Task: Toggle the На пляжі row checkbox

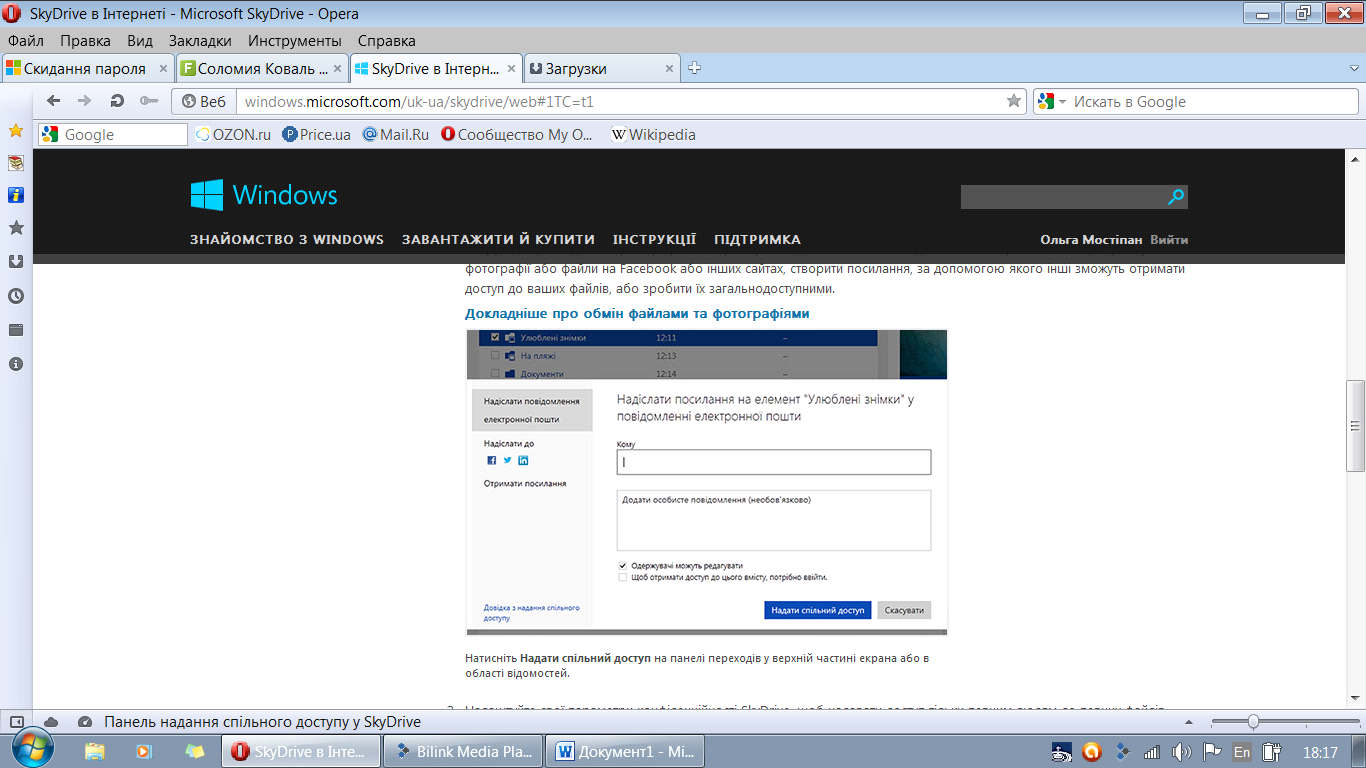Action: coord(494,355)
